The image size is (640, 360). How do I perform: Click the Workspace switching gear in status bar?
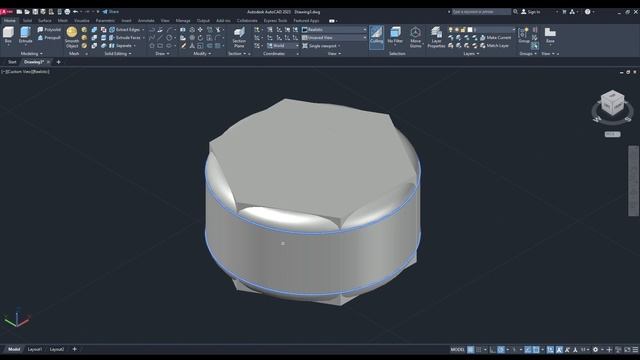pos(596,349)
